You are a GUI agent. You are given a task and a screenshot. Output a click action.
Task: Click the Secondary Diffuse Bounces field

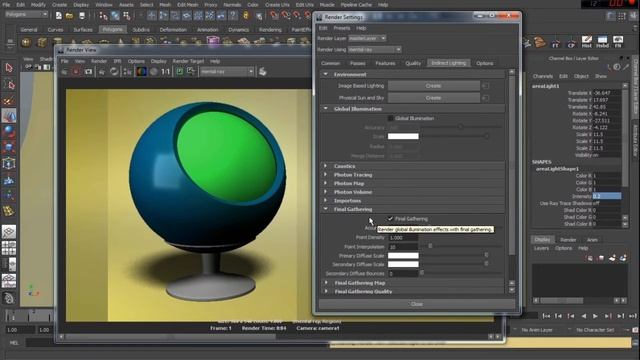(x=403, y=273)
